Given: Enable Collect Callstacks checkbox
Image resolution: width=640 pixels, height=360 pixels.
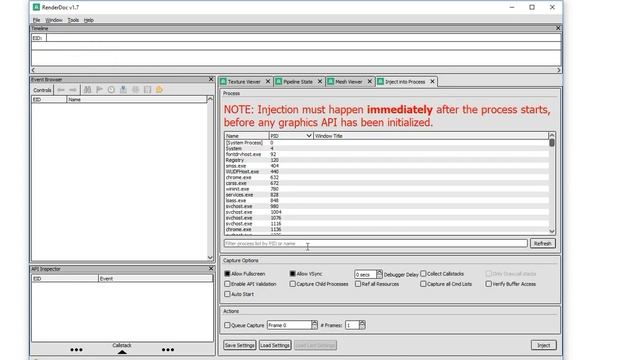Looking at the screenshot, I should (423, 273).
